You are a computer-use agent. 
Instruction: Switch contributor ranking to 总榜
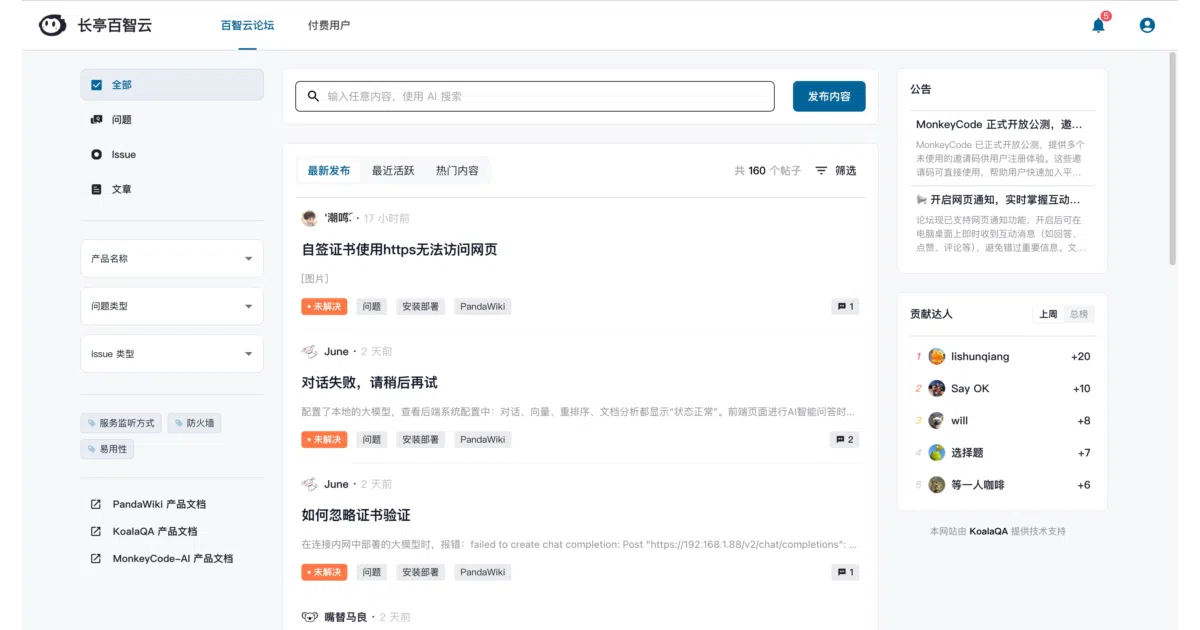tap(1079, 314)
